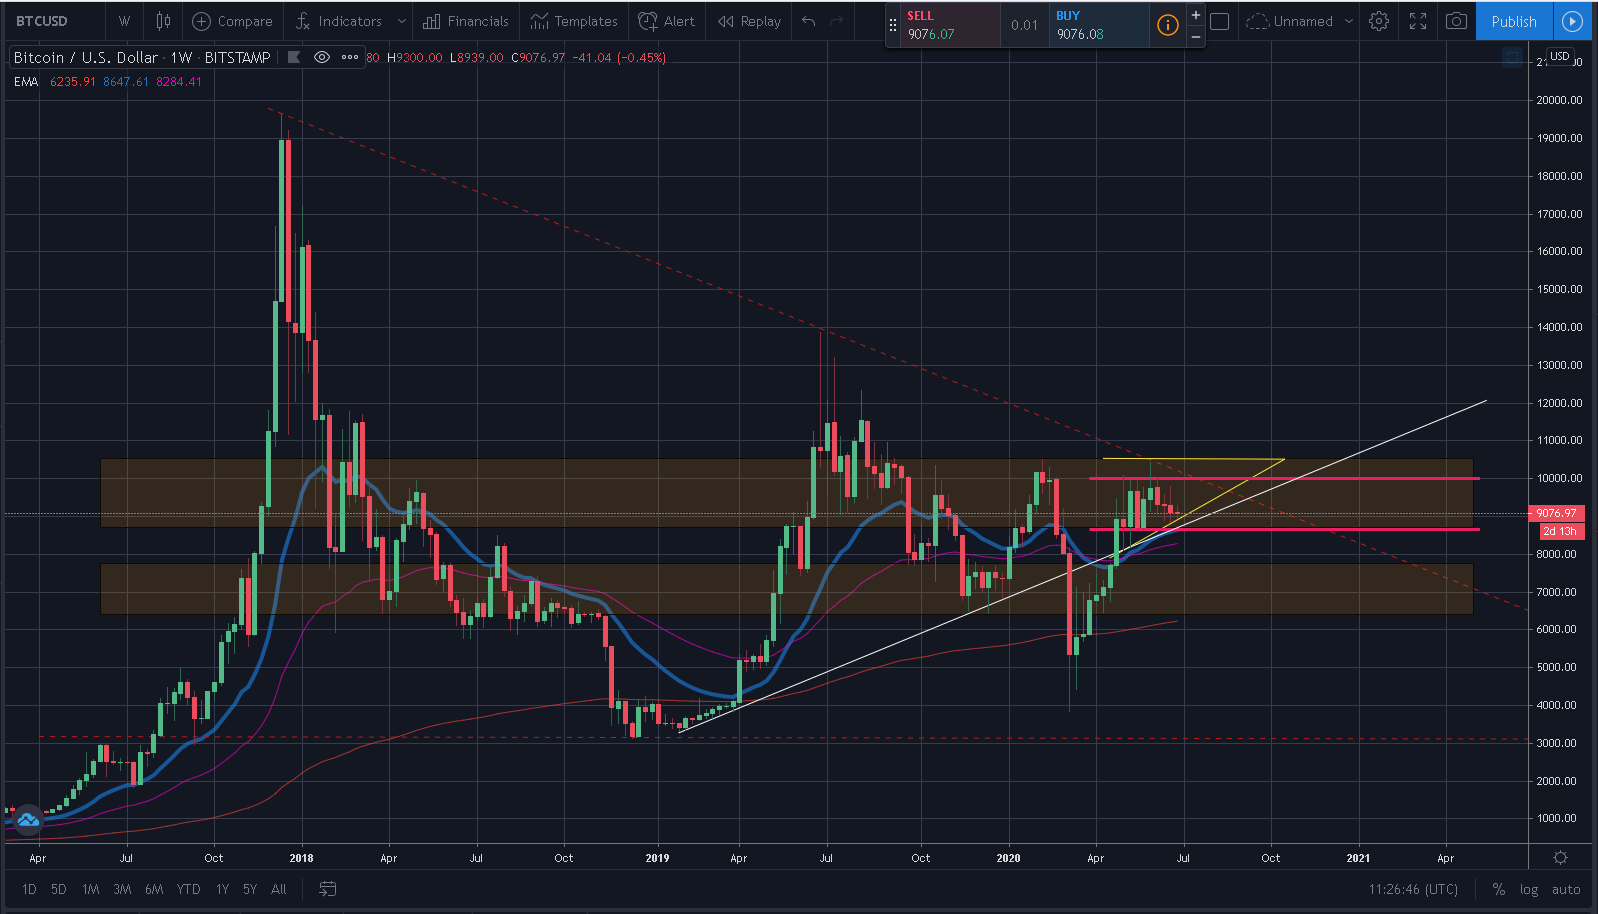Redo the last chart action

click(837, 21)
